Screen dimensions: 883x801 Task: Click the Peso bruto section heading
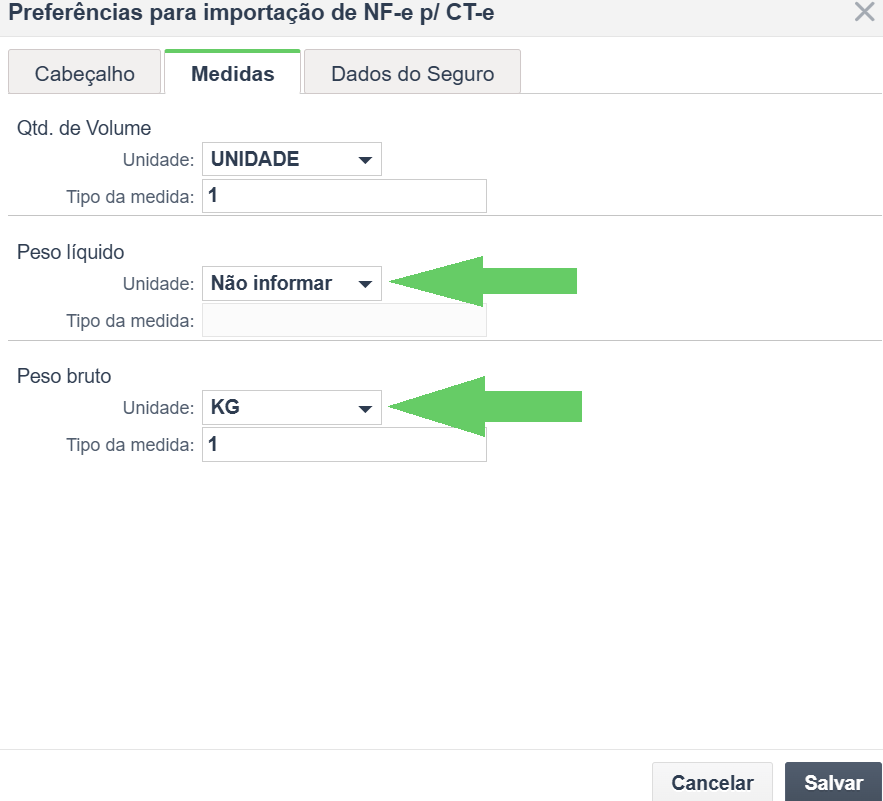tap(64, 376)
